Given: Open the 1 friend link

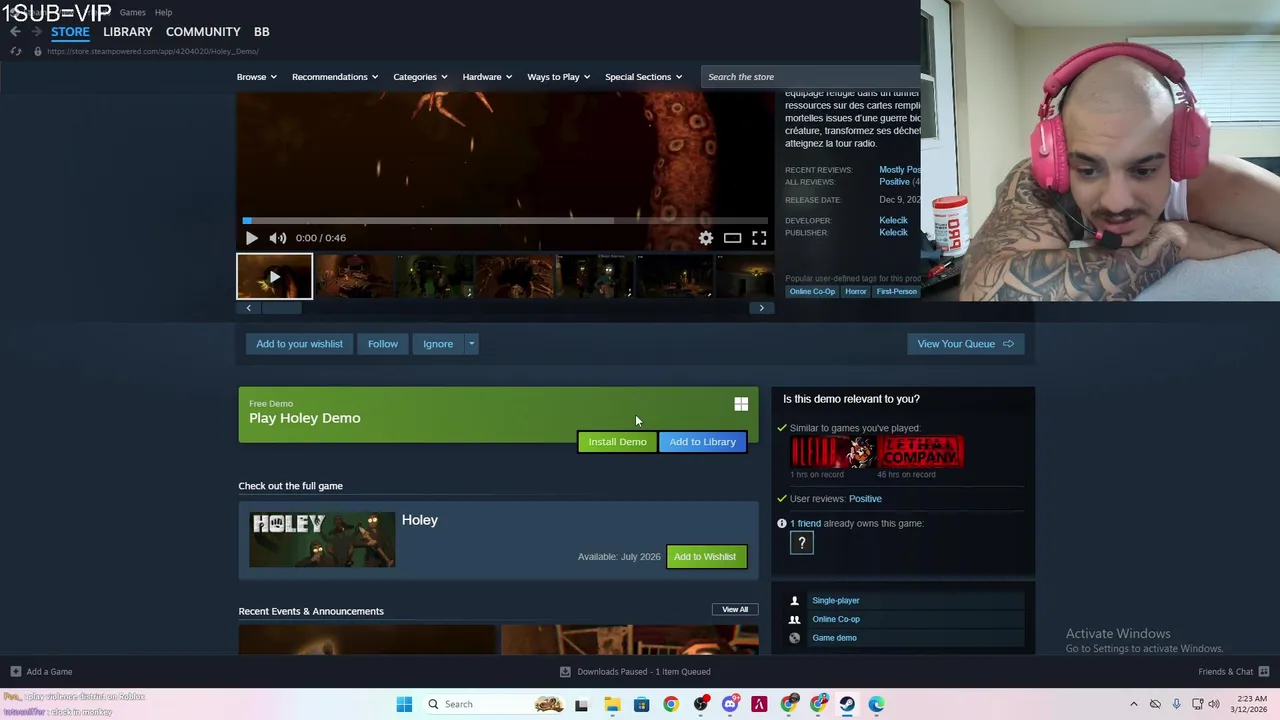Looking at the screenshot, I should click(x=805, y=523).
